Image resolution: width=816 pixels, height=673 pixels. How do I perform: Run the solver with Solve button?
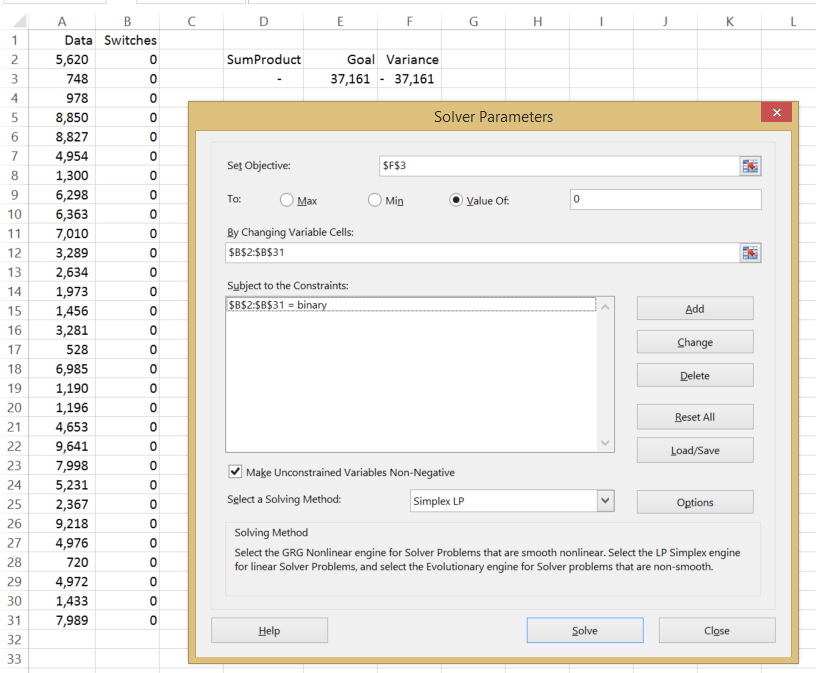(x=585, y=630)
